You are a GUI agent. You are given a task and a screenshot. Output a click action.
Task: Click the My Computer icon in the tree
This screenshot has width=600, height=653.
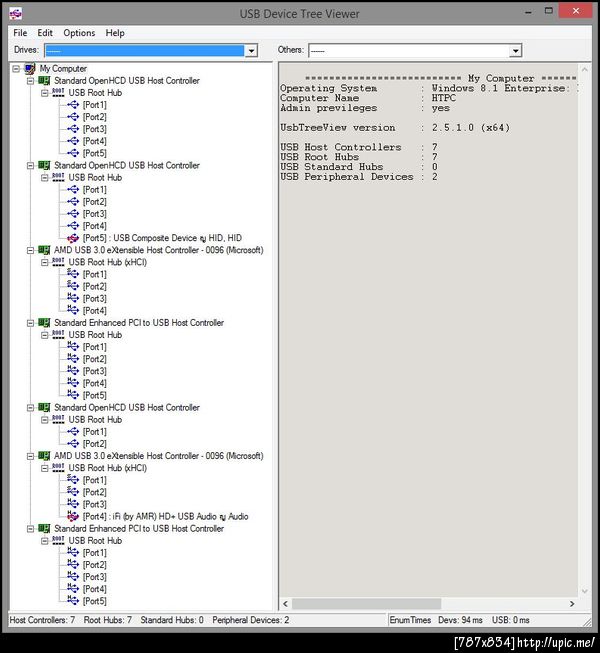(30, 68)
